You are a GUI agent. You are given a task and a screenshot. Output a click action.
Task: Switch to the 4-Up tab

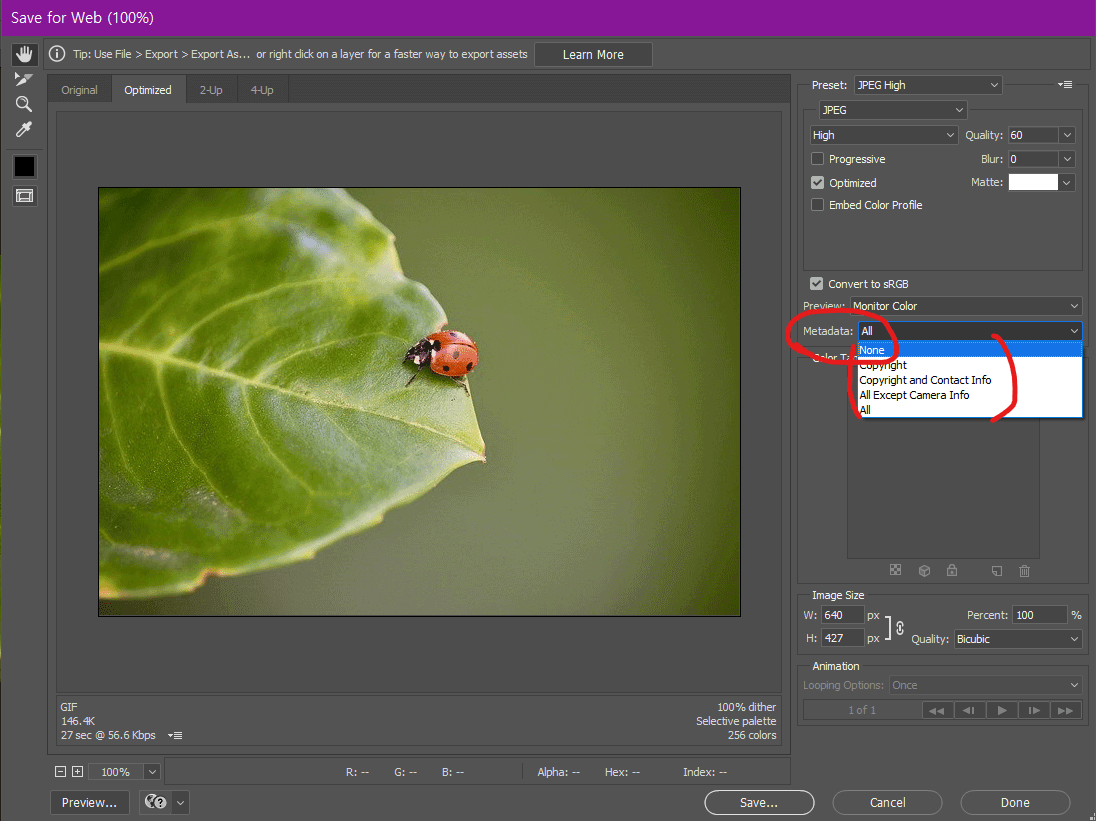[x=262, y=89]
